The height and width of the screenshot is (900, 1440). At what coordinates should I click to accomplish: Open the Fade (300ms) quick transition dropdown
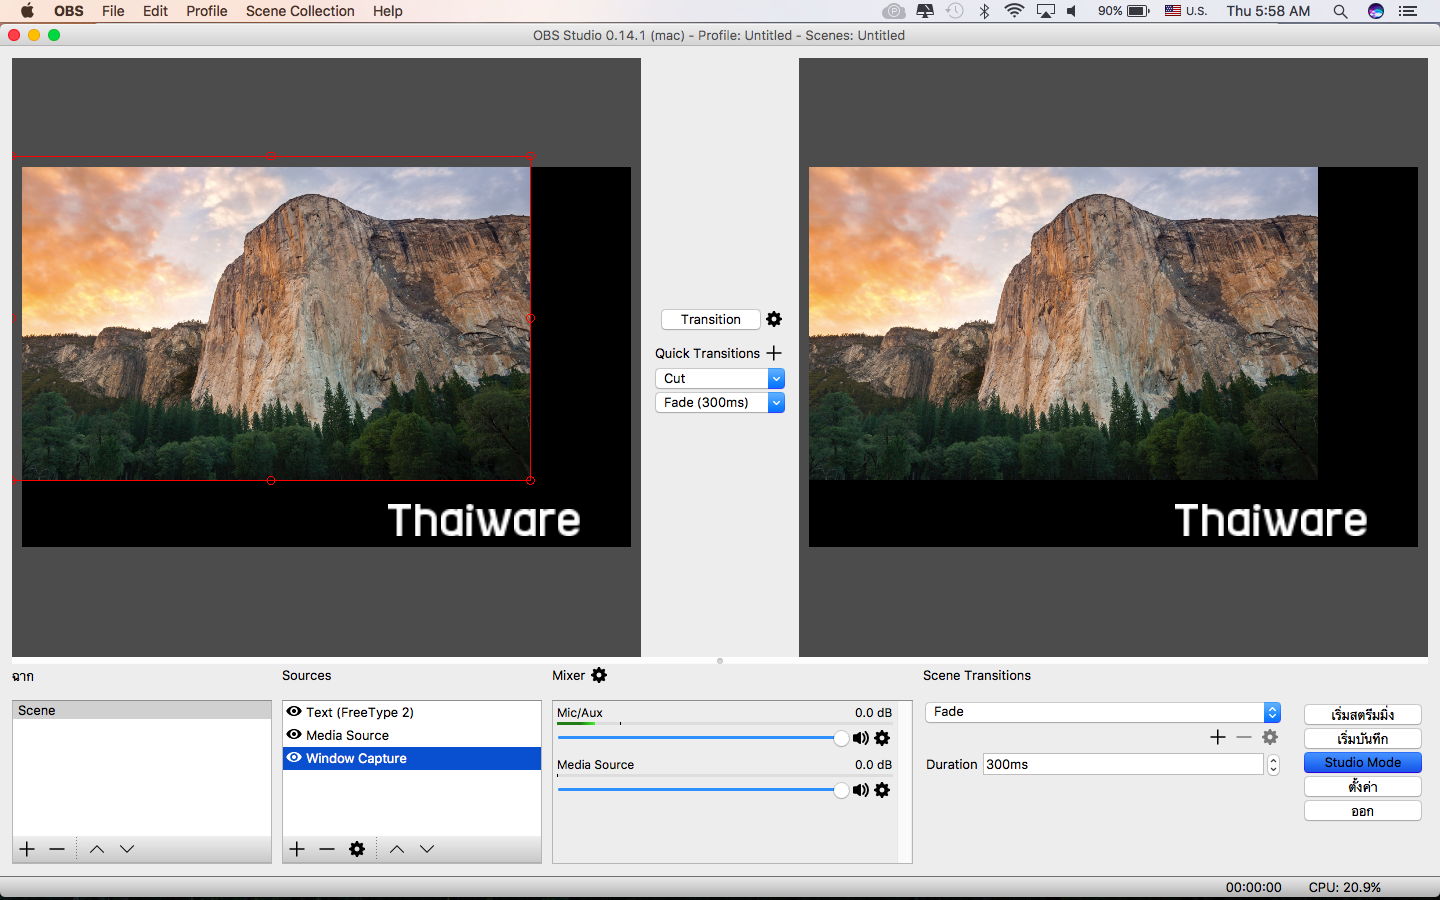[776, 402]
